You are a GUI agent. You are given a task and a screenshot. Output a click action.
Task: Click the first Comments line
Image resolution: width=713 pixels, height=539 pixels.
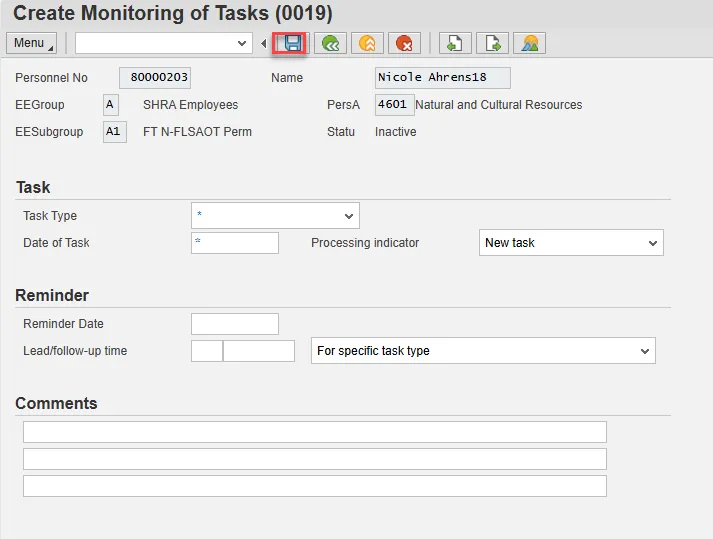click(x=314, y=432)
